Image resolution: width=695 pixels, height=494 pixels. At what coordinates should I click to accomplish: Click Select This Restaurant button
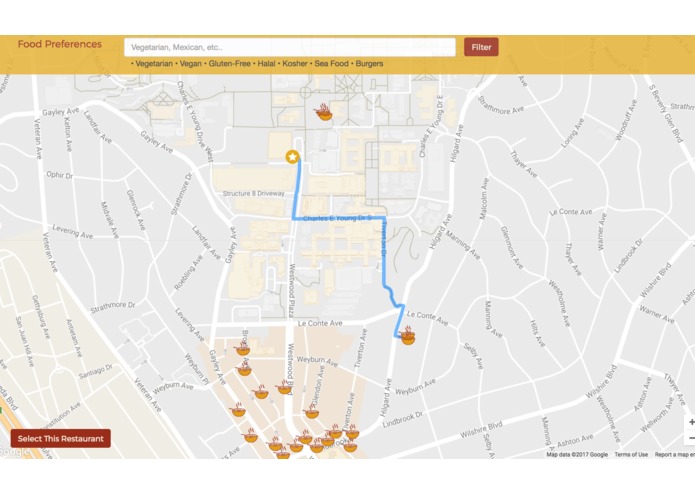tap(61, 439)
